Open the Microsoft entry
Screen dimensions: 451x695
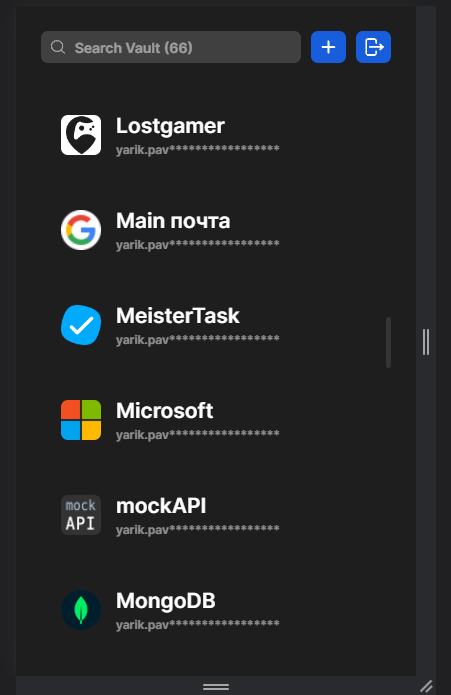tap(164, 411)
